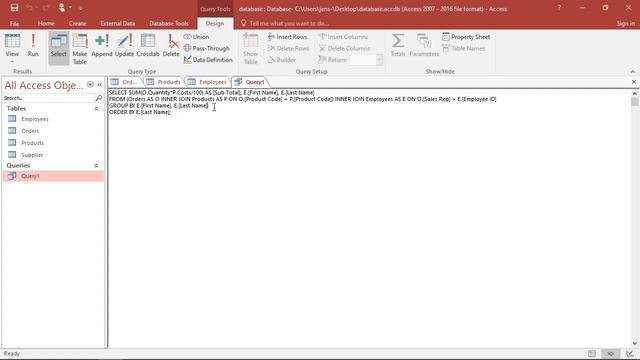The height and width of the screenshot is (360, 640).
Task: Click the Save icon in quick access toolbar
Action: pos(14,8)
